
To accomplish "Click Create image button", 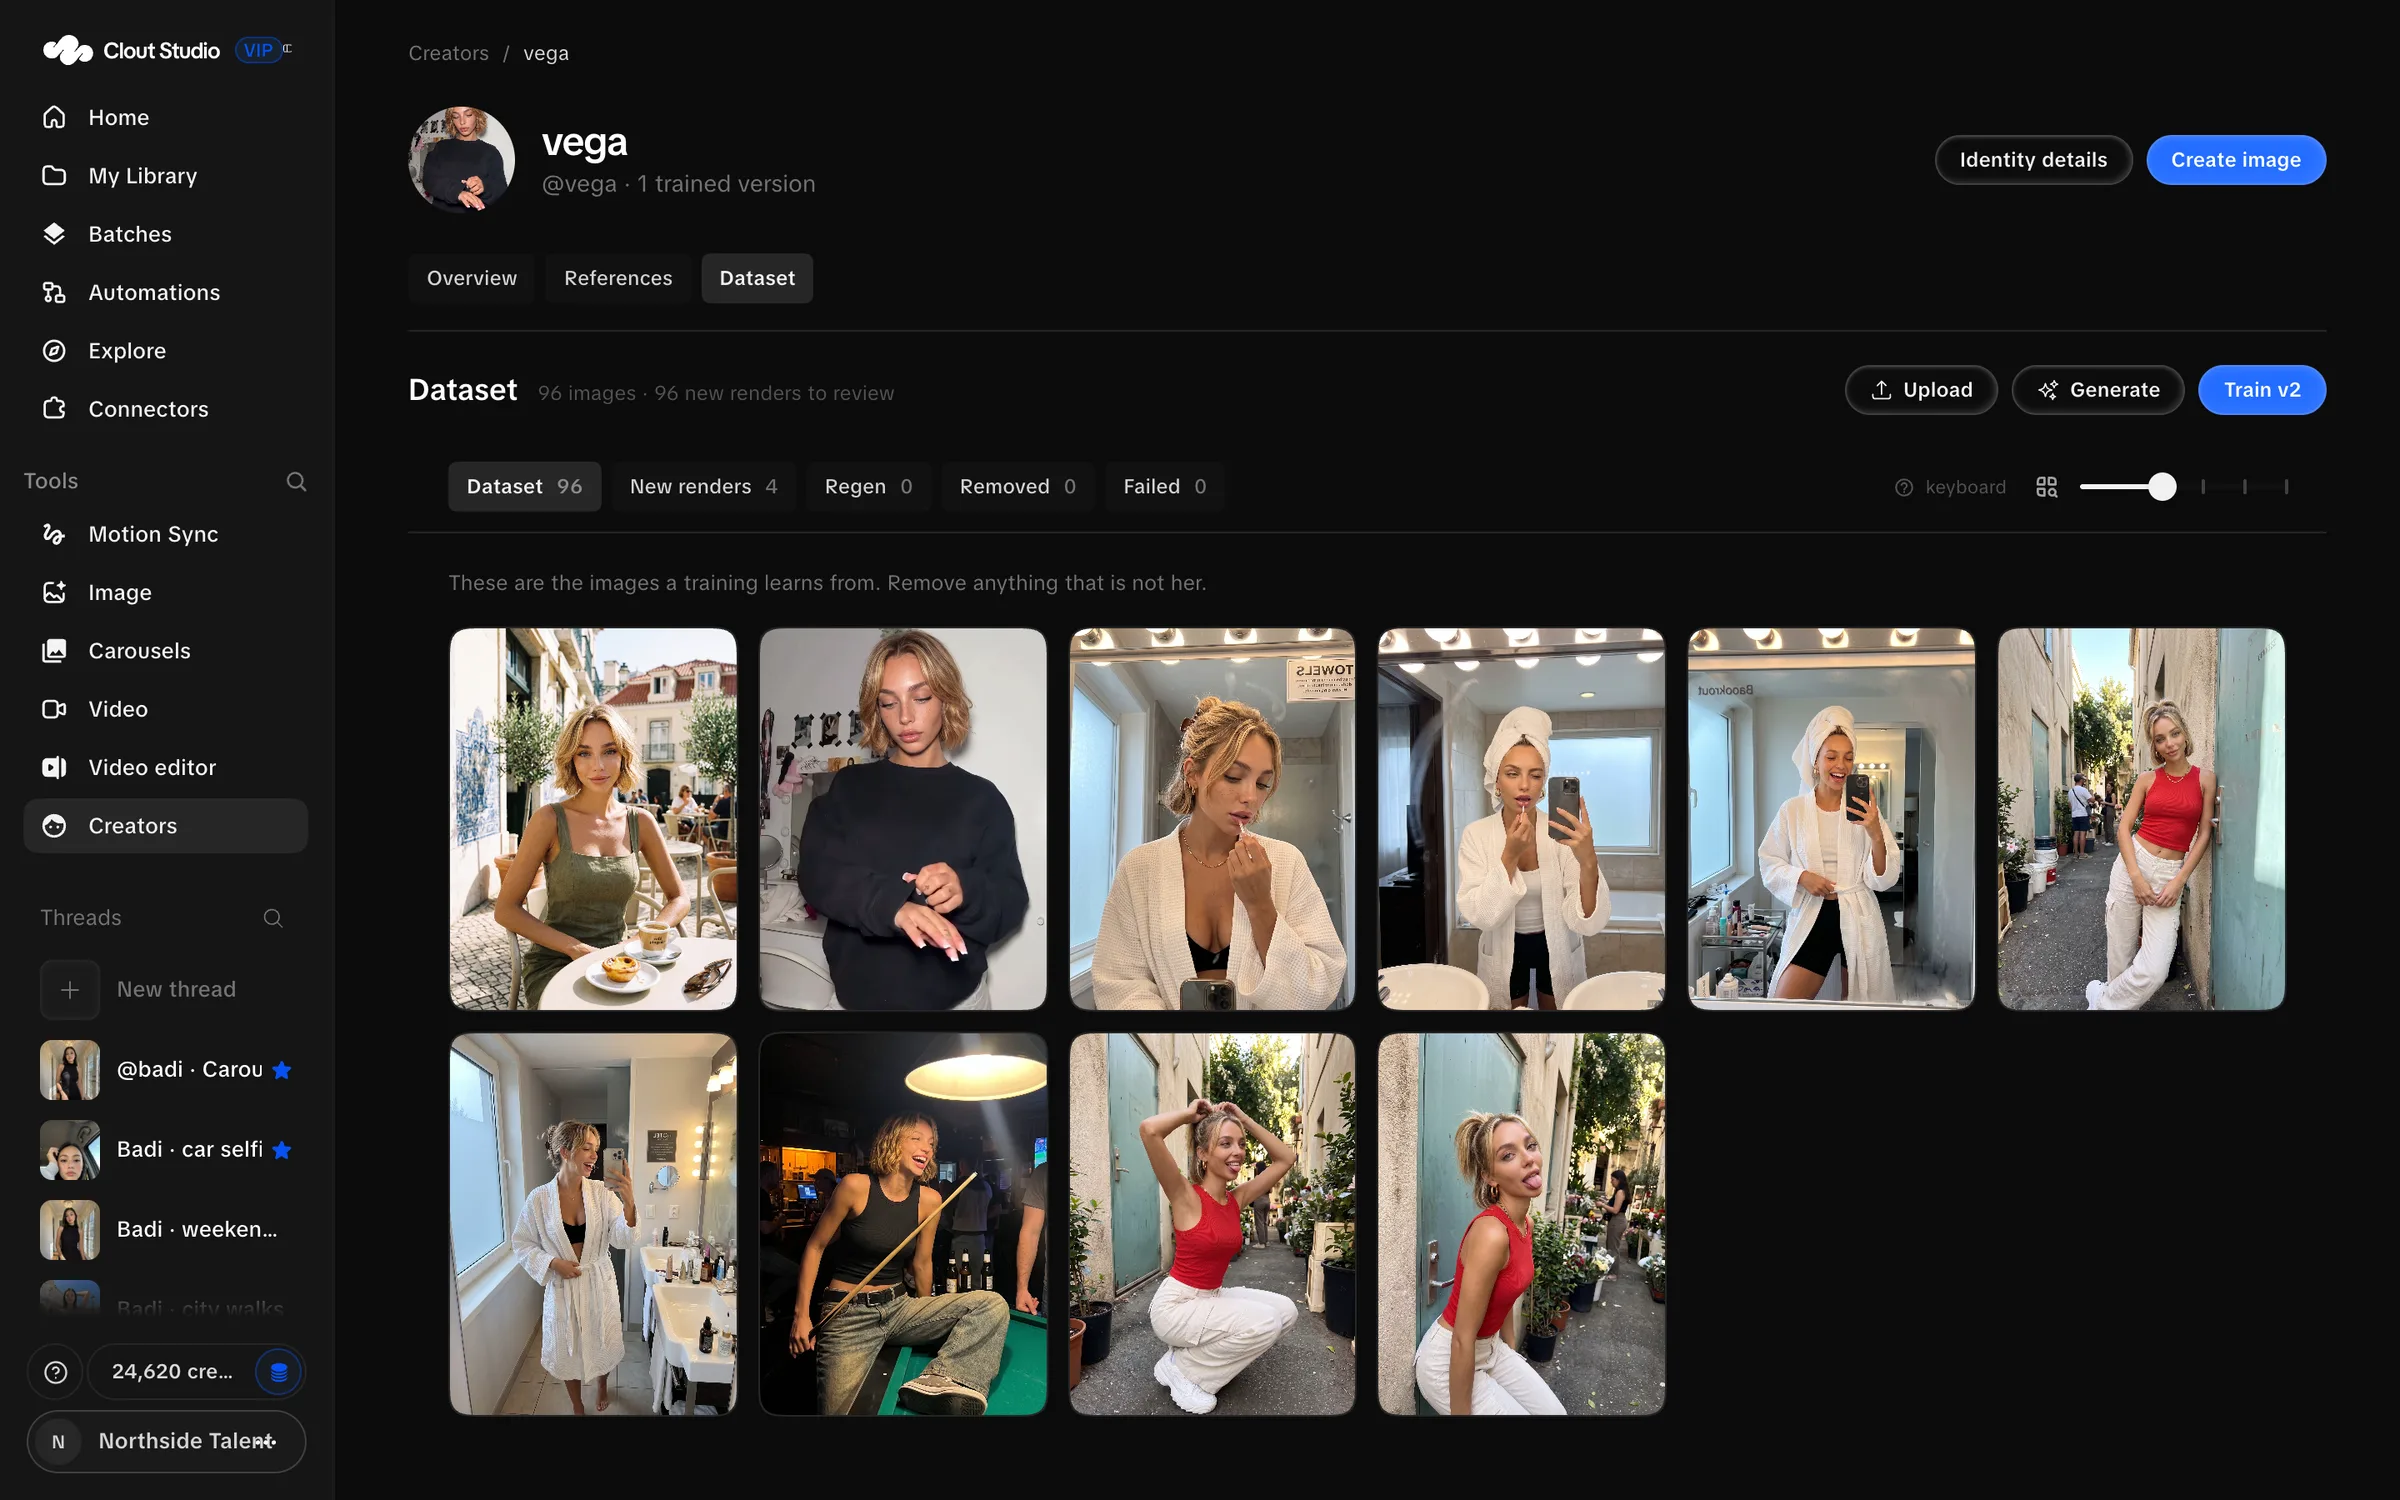I will coord(2236,160).
